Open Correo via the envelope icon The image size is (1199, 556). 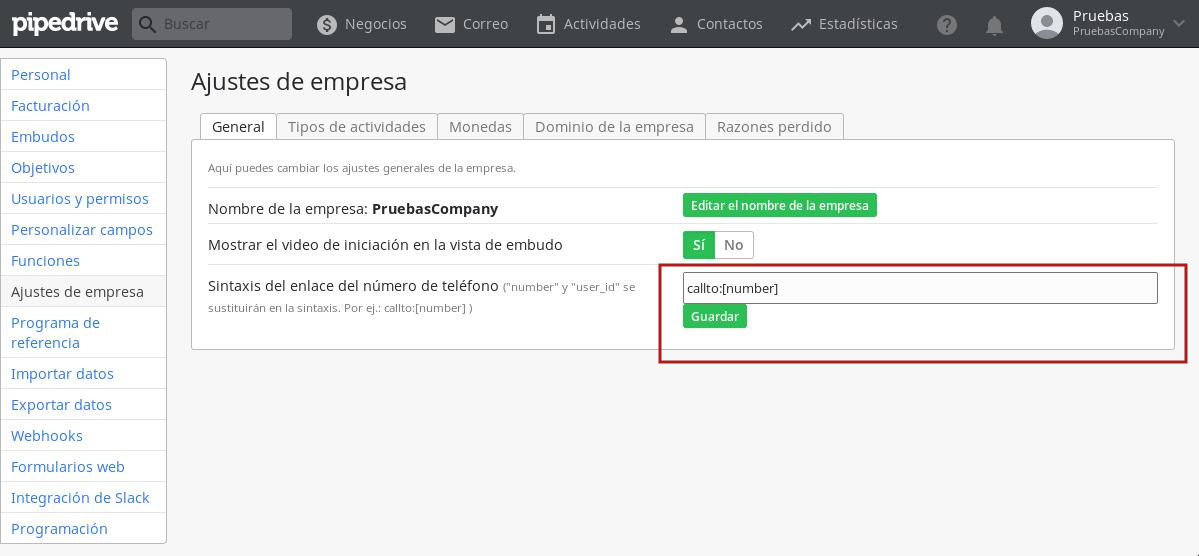click(x=445, y=24)
